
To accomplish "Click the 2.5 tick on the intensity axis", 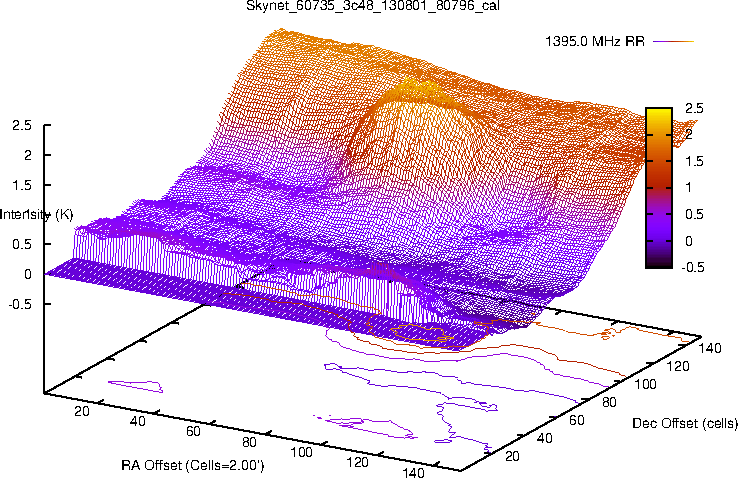I will pyautogui.click(x=23, y=125).
